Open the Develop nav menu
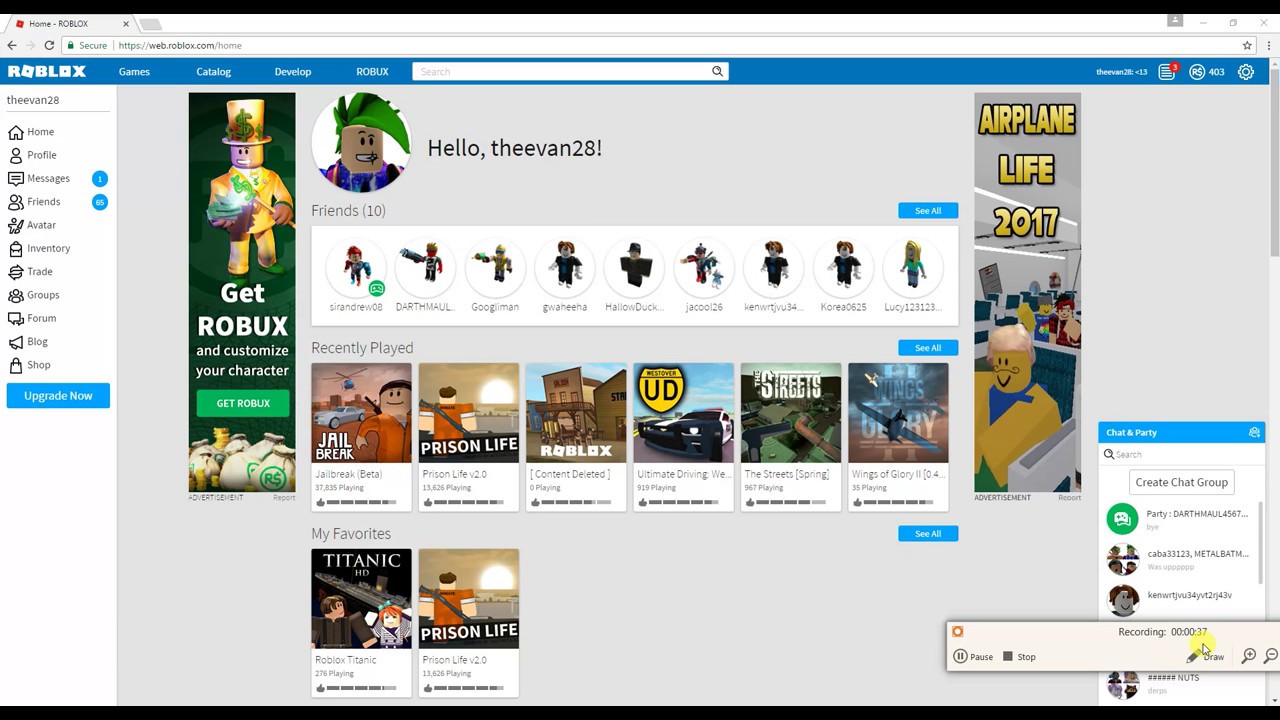Viewport: 1280px width, 720px height. coord(293,71)
